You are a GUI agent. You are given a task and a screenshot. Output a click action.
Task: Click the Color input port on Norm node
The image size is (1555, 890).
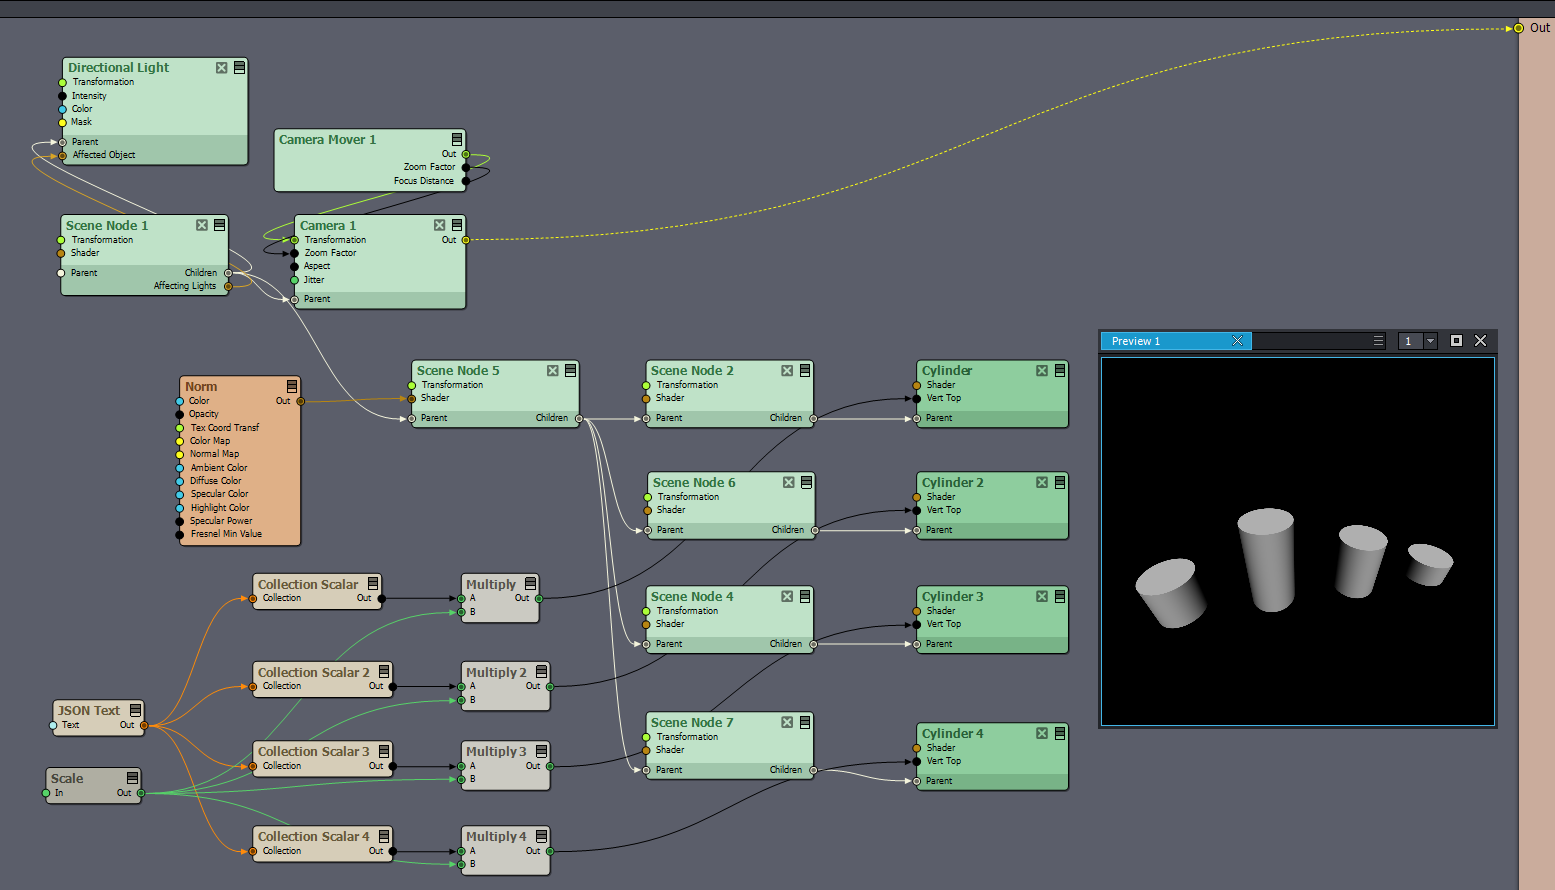point(180,401)
